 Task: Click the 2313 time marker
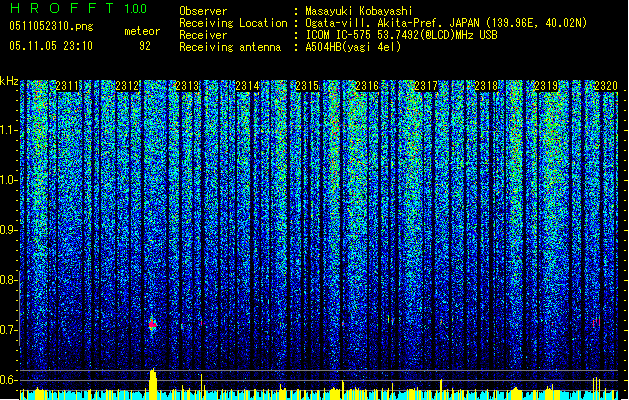point(187,86)
